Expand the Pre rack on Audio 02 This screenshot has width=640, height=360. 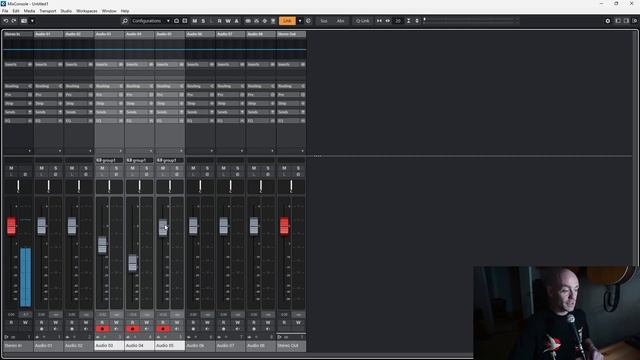(79, 95)
